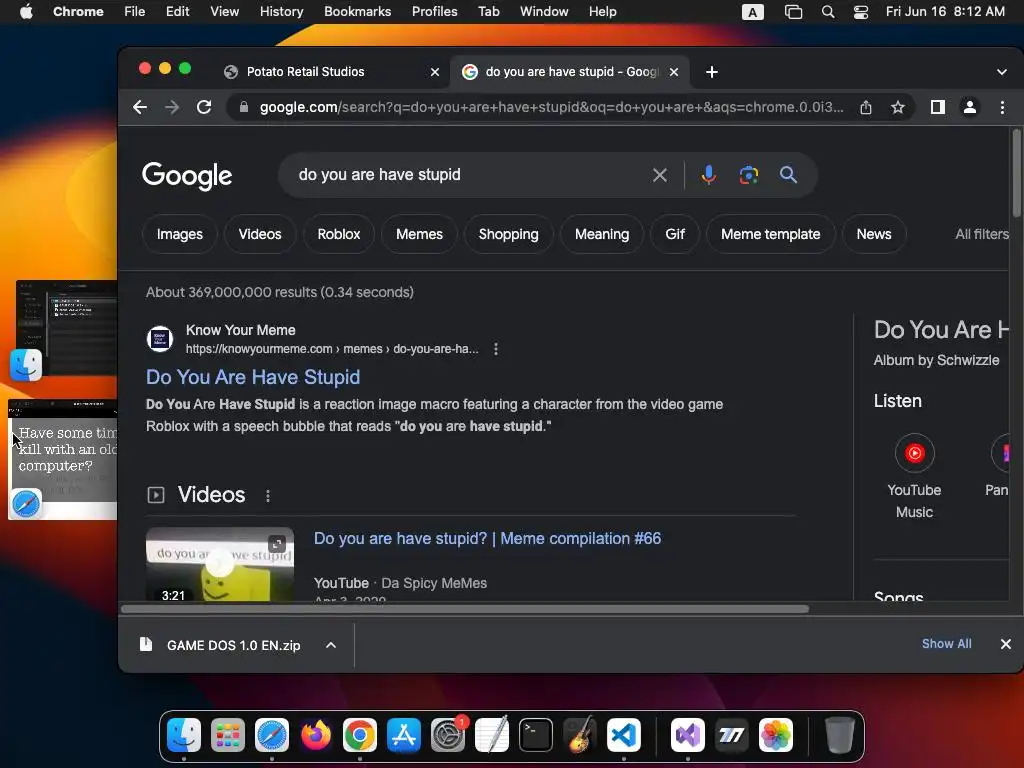1024x768 pixels.
Task: Close the Potato Retail Studios tab
Action: (435, 72)
